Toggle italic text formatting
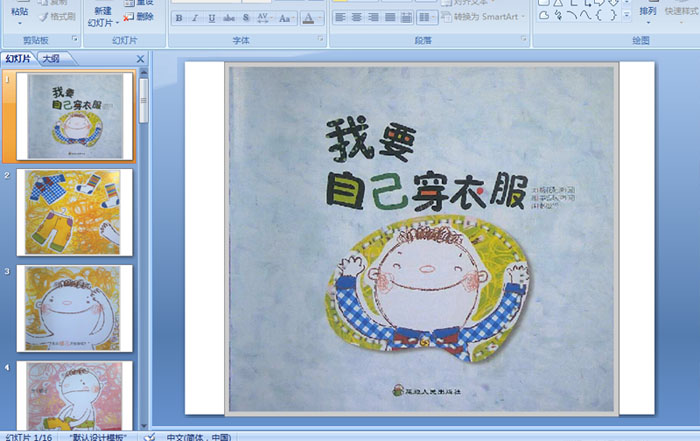 click(195, 18)
